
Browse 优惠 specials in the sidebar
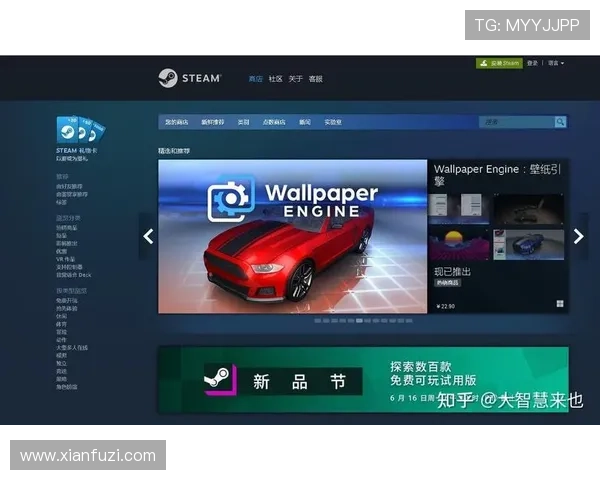61,251
